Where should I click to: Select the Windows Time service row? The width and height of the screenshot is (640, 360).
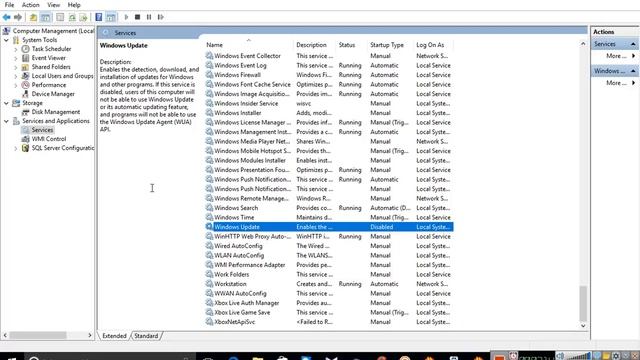click(329, 218)
